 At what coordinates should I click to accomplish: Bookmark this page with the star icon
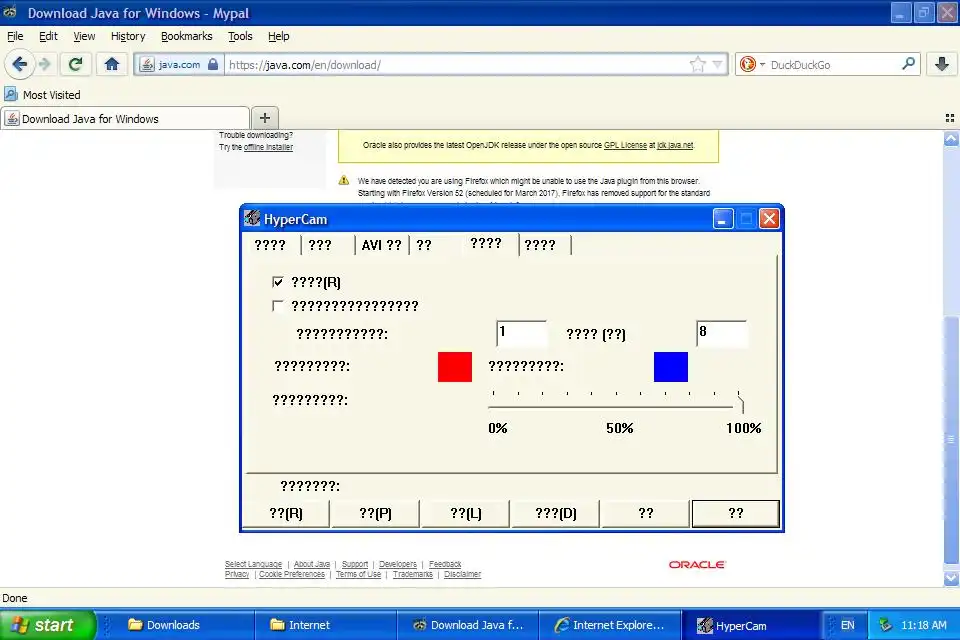pos(697,64)
